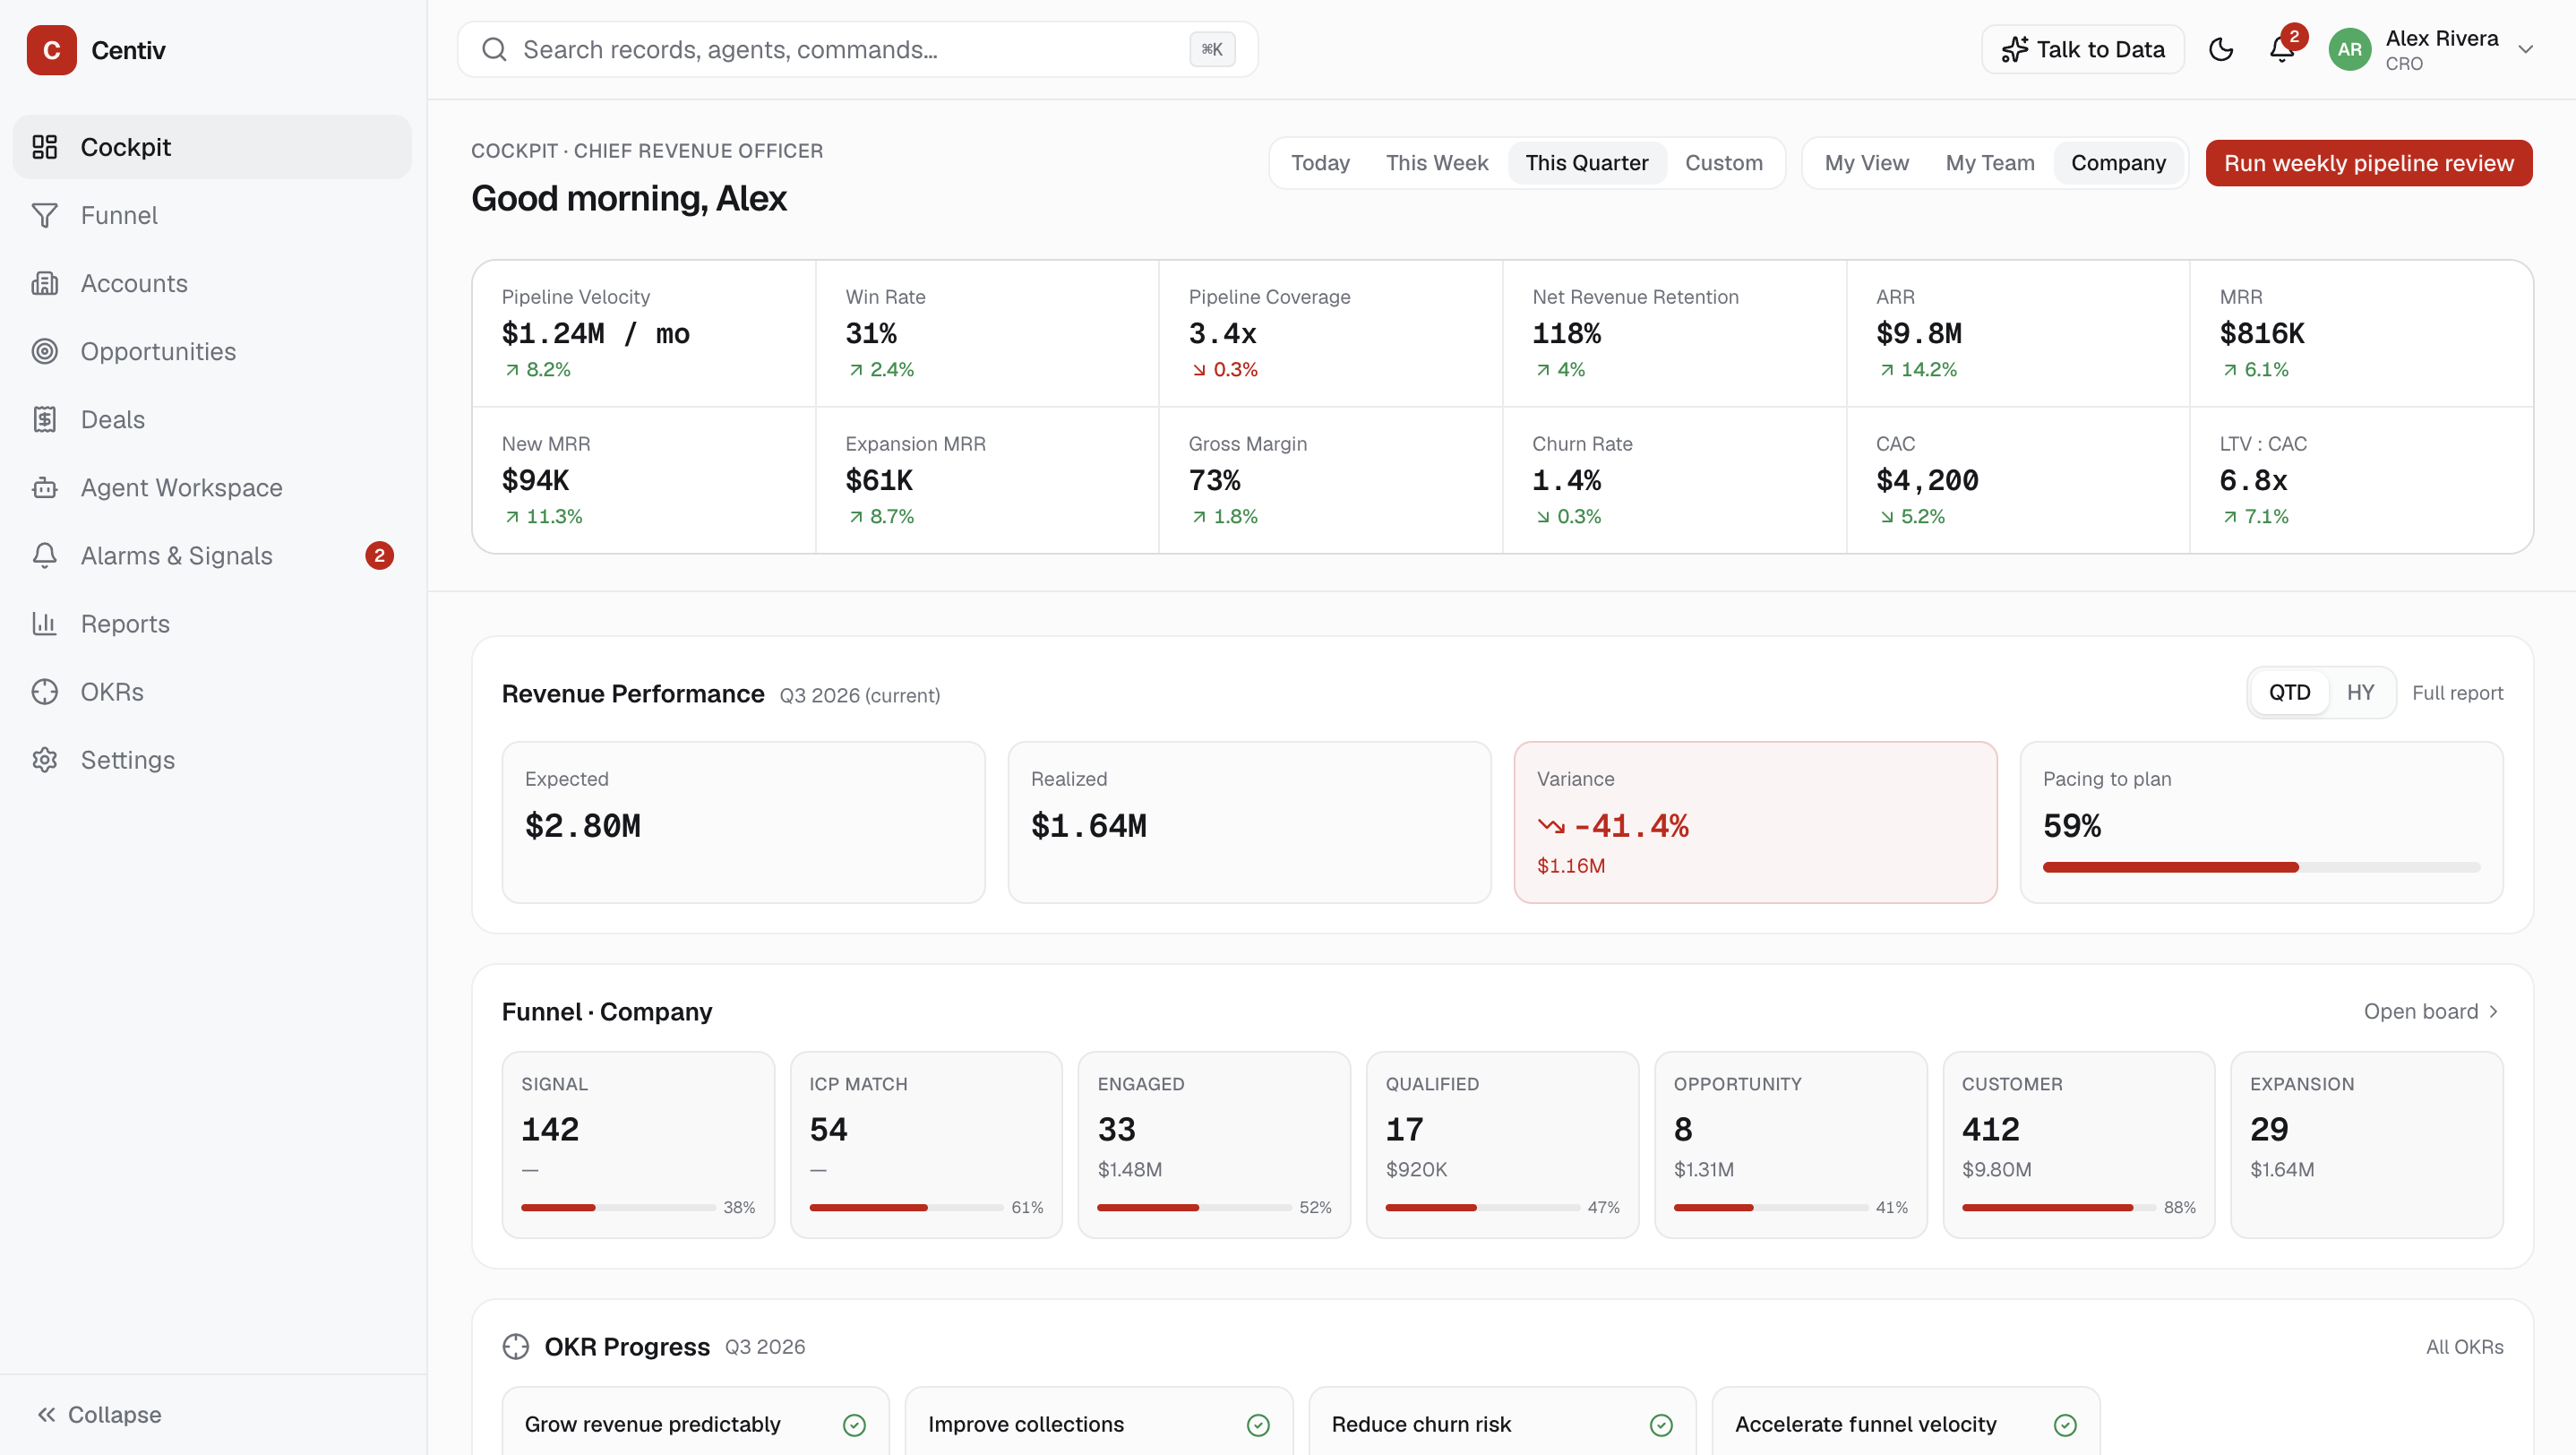The height and width of the screenshot is (1455, 2576).
Task: Click the Centiv logo icon
Action: (x=51, y=50)
